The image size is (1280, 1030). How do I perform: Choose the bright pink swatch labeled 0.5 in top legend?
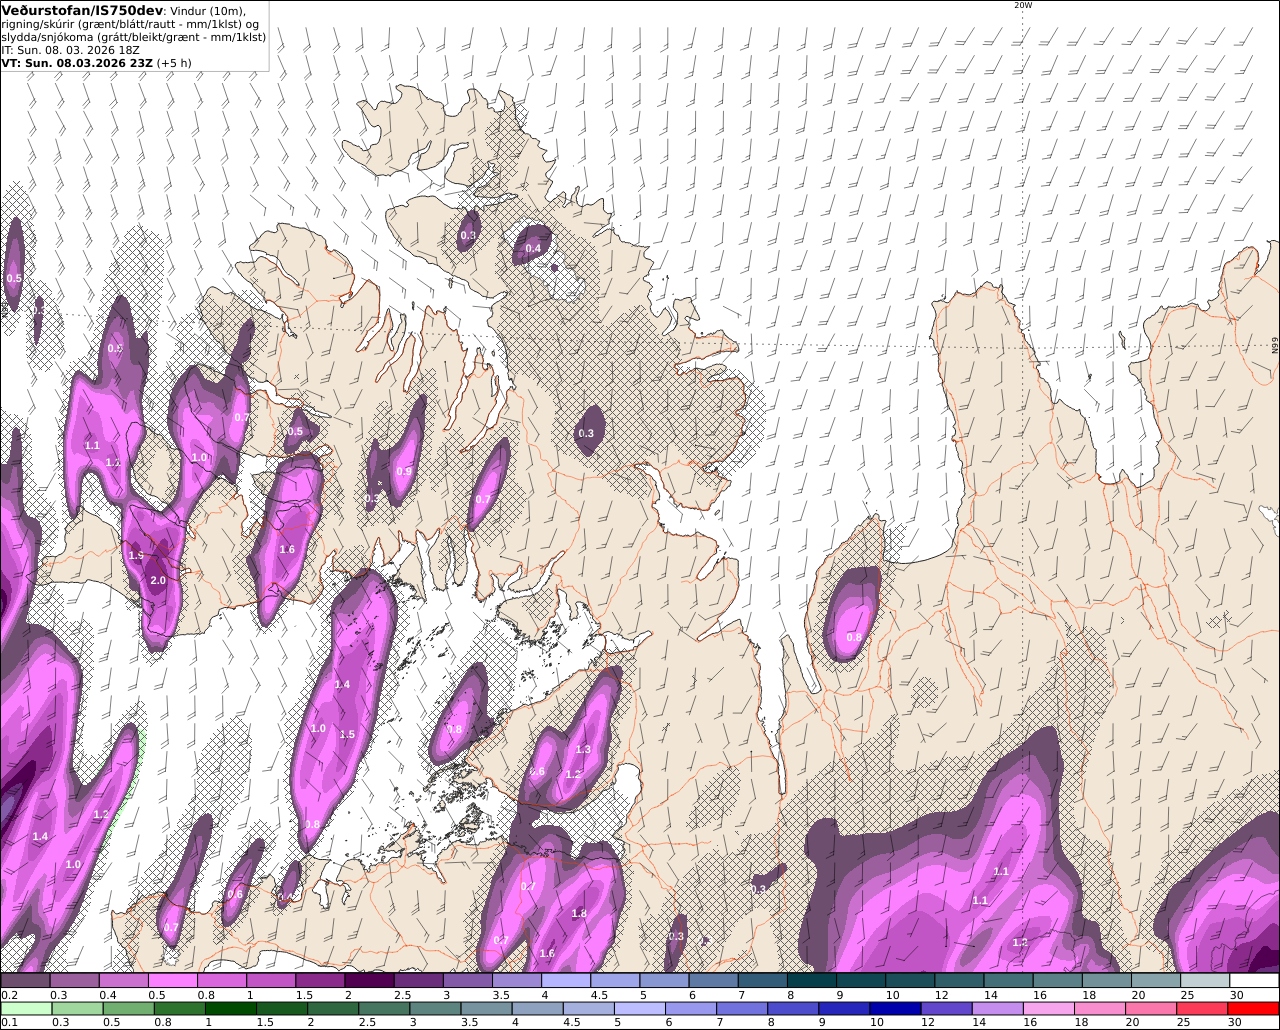coord(173,981)
